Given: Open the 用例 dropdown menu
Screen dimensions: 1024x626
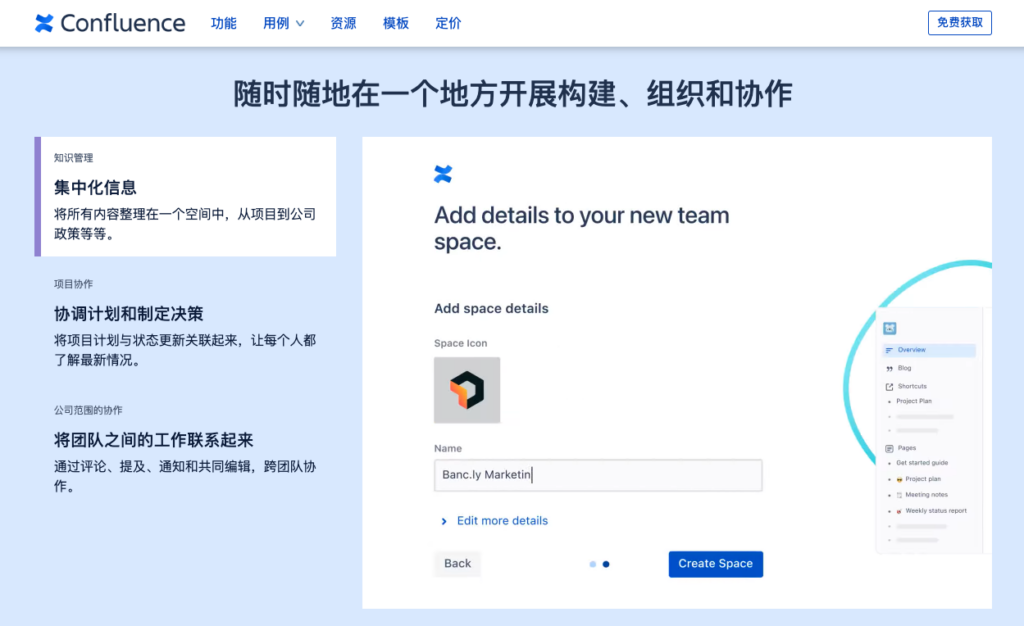Looking at the screenshot, I should tap(283, 23).
